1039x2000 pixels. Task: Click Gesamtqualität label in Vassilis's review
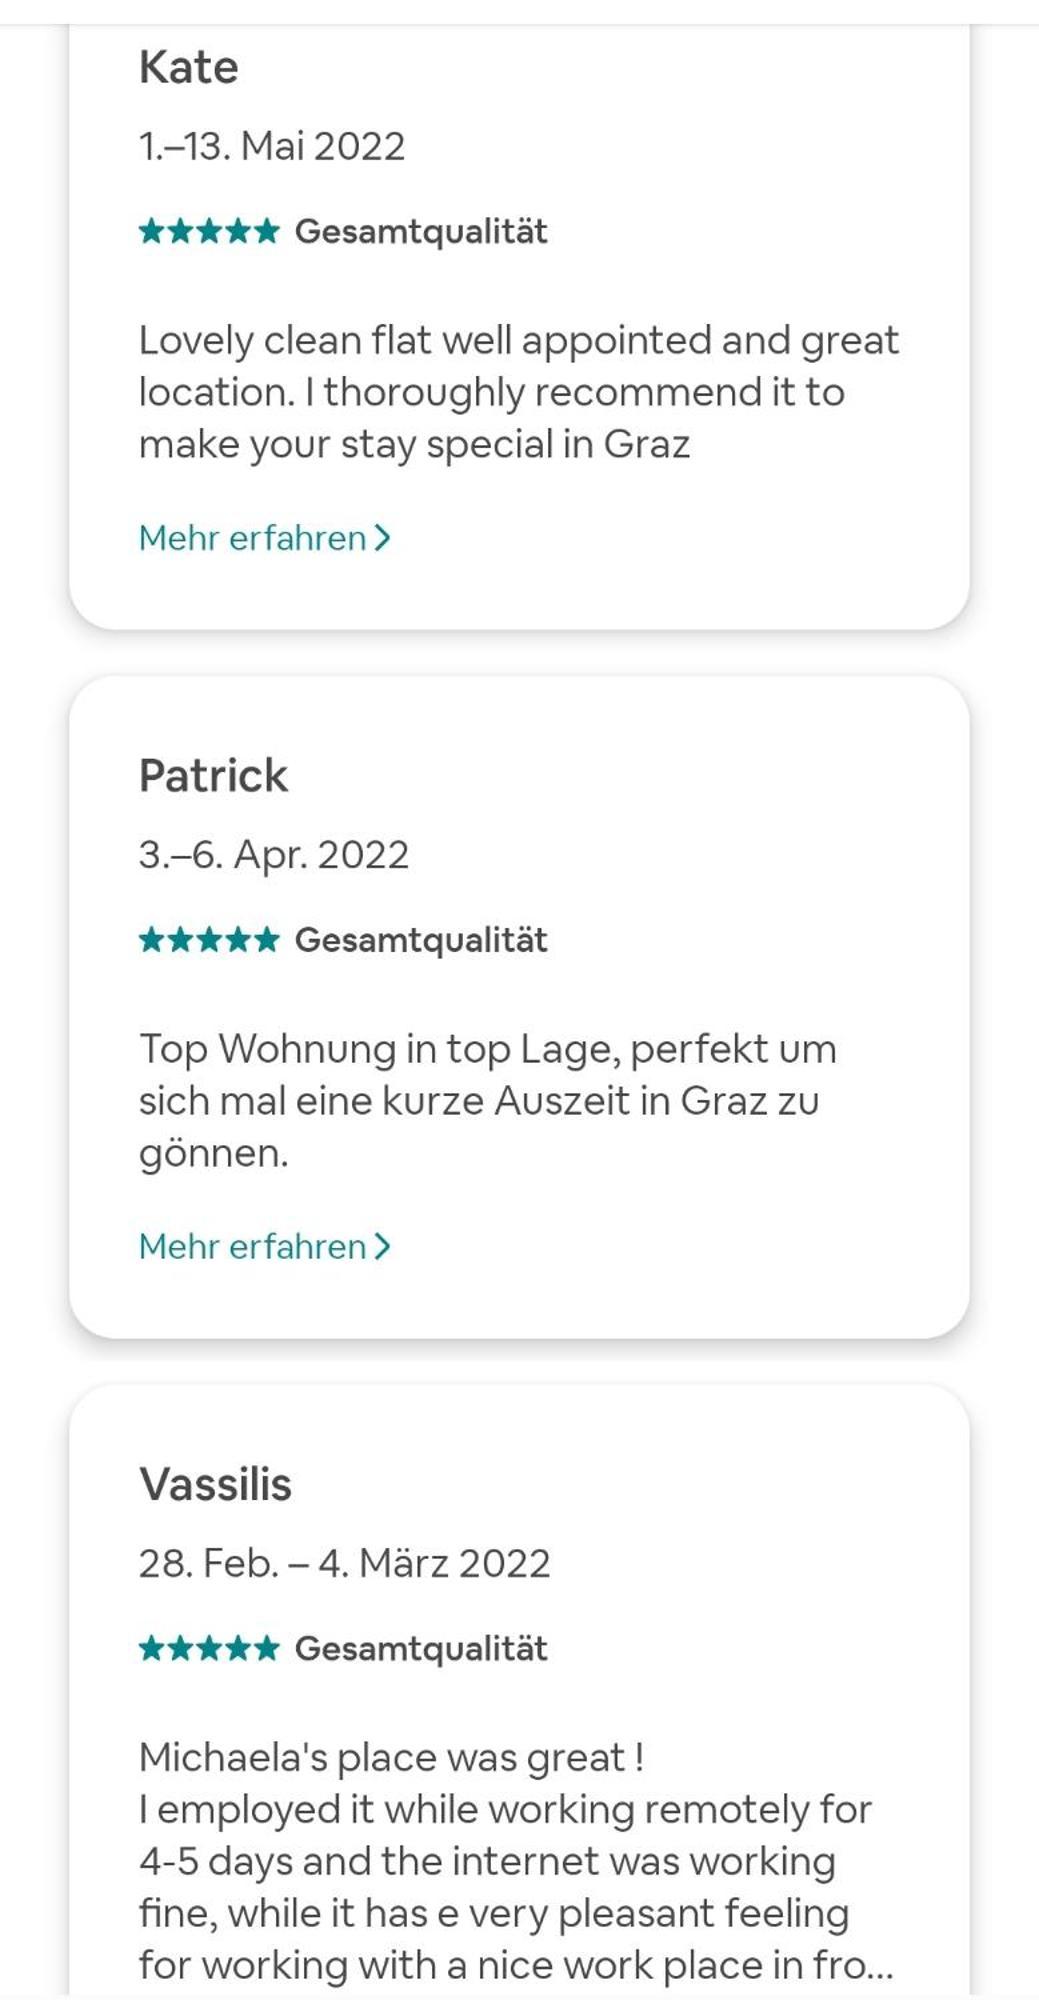tap(421, 1650)
